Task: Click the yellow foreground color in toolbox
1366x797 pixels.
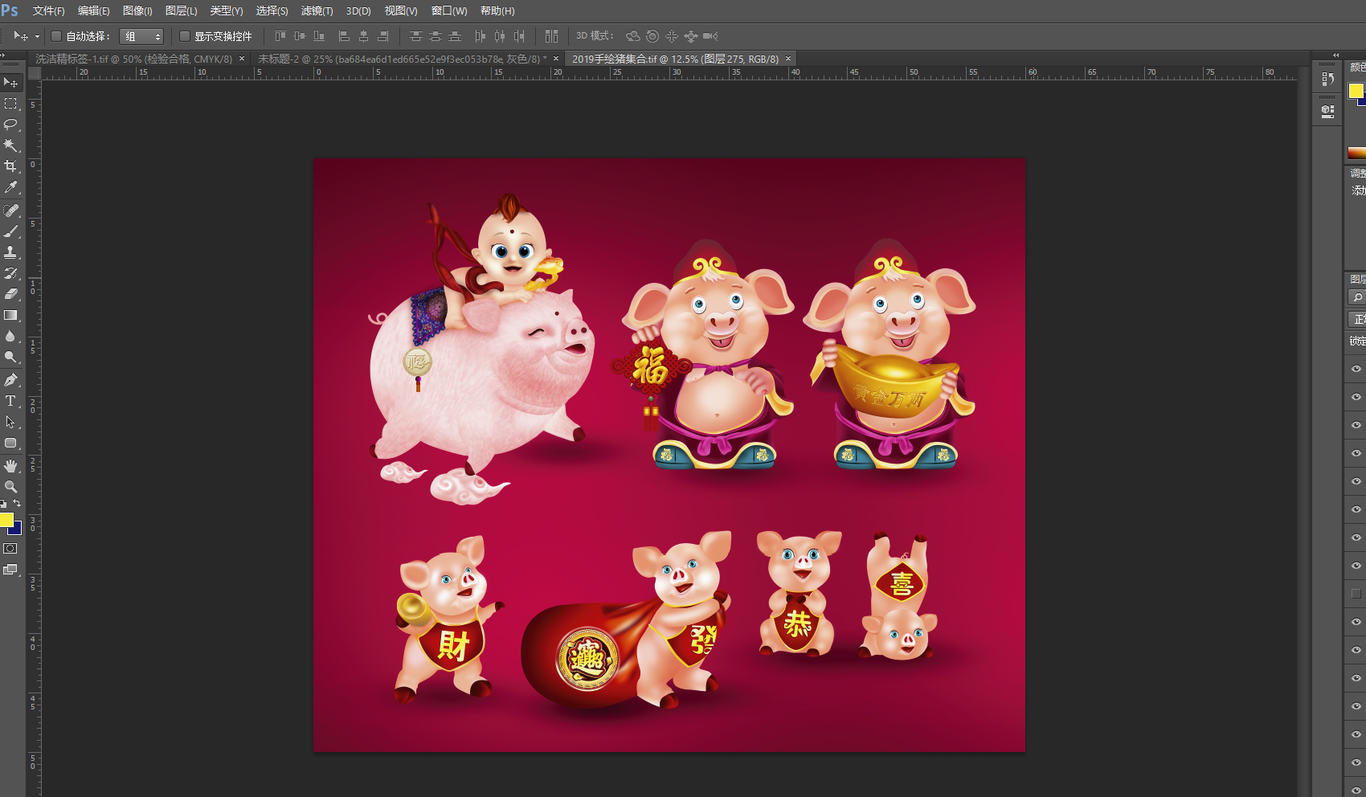Action: [x=6, y=520]
